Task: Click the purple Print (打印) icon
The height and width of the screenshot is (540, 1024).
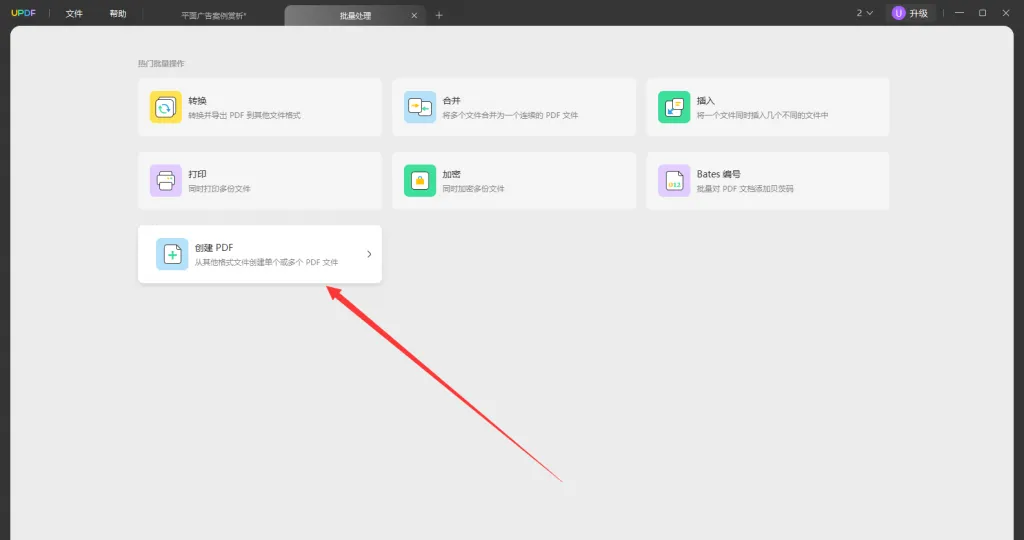Action: (166, 181)
